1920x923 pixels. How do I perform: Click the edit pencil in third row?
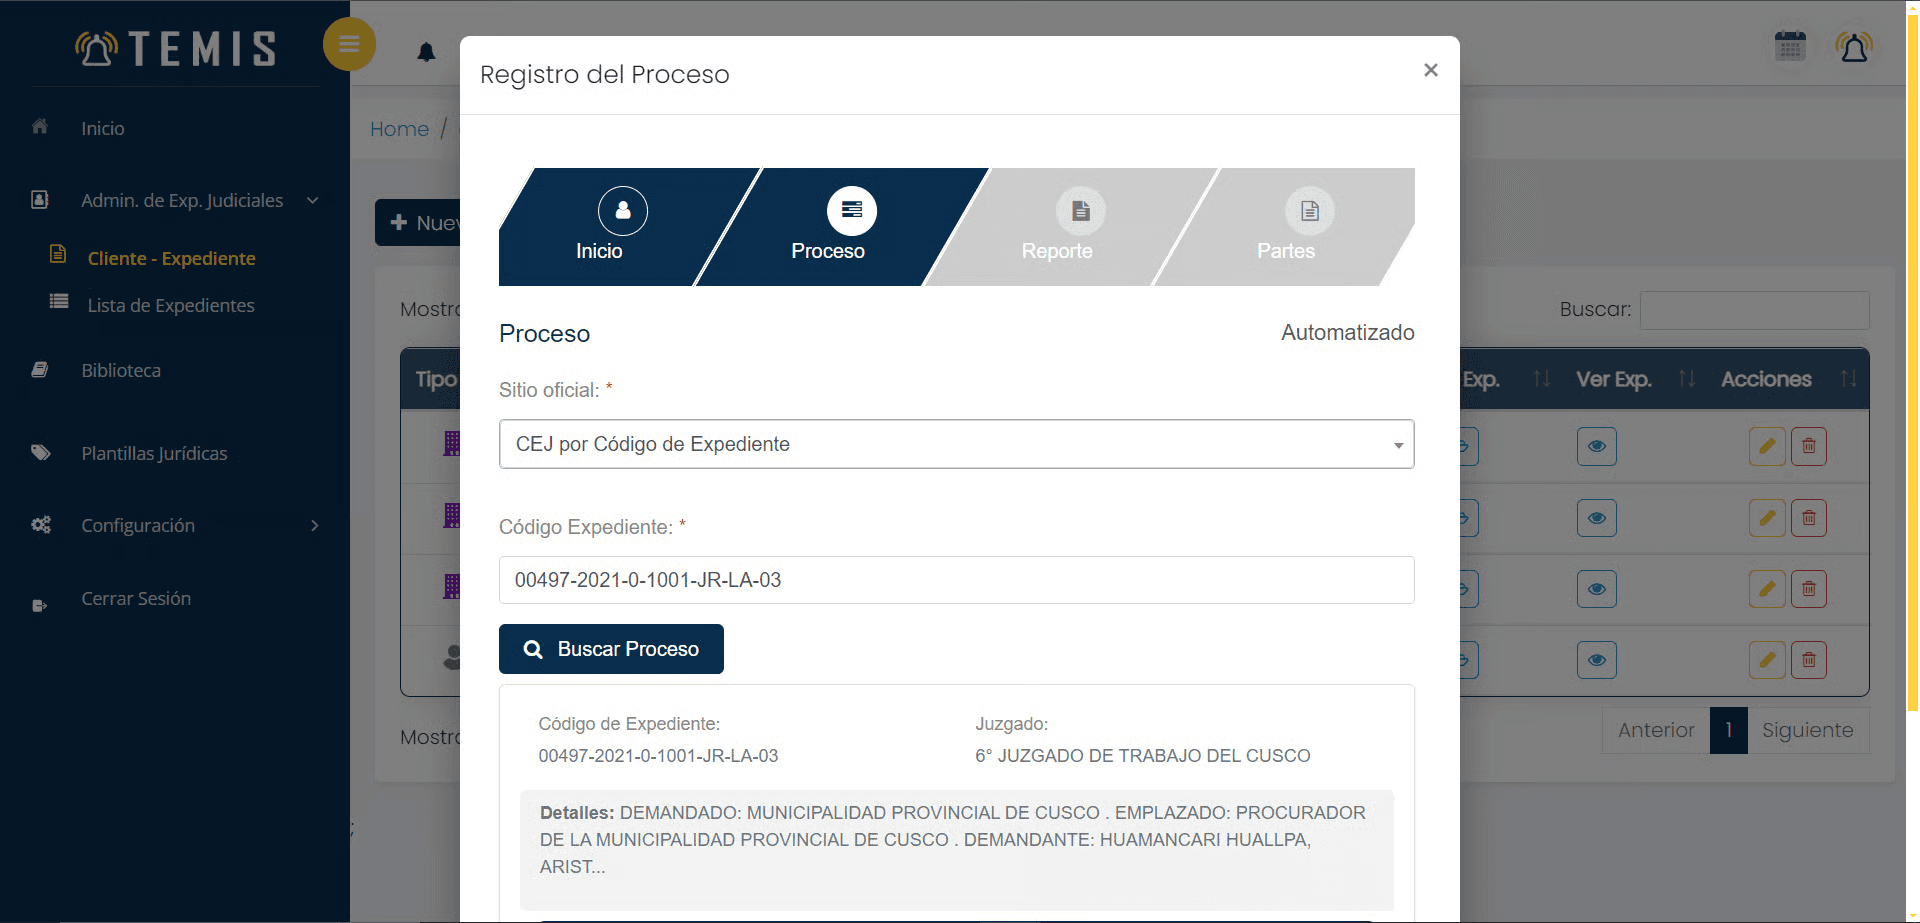[1767, 589]
